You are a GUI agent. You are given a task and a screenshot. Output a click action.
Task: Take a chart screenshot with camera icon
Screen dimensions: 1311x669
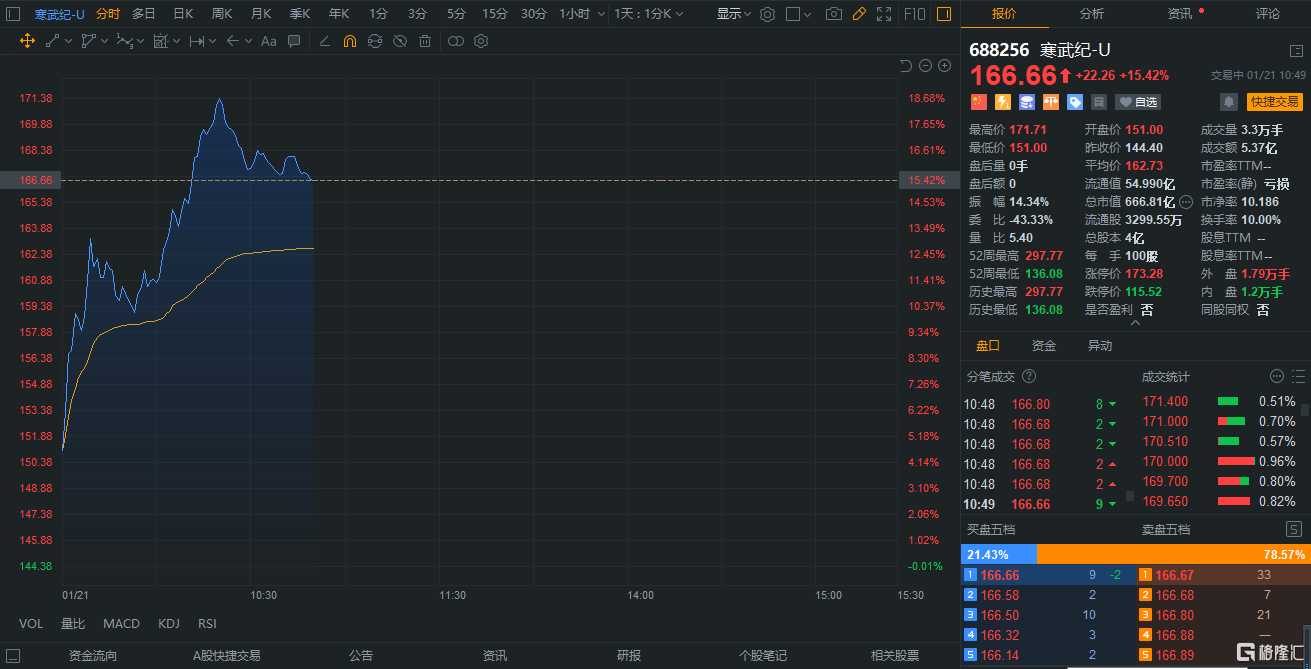(x=833, y=14)
